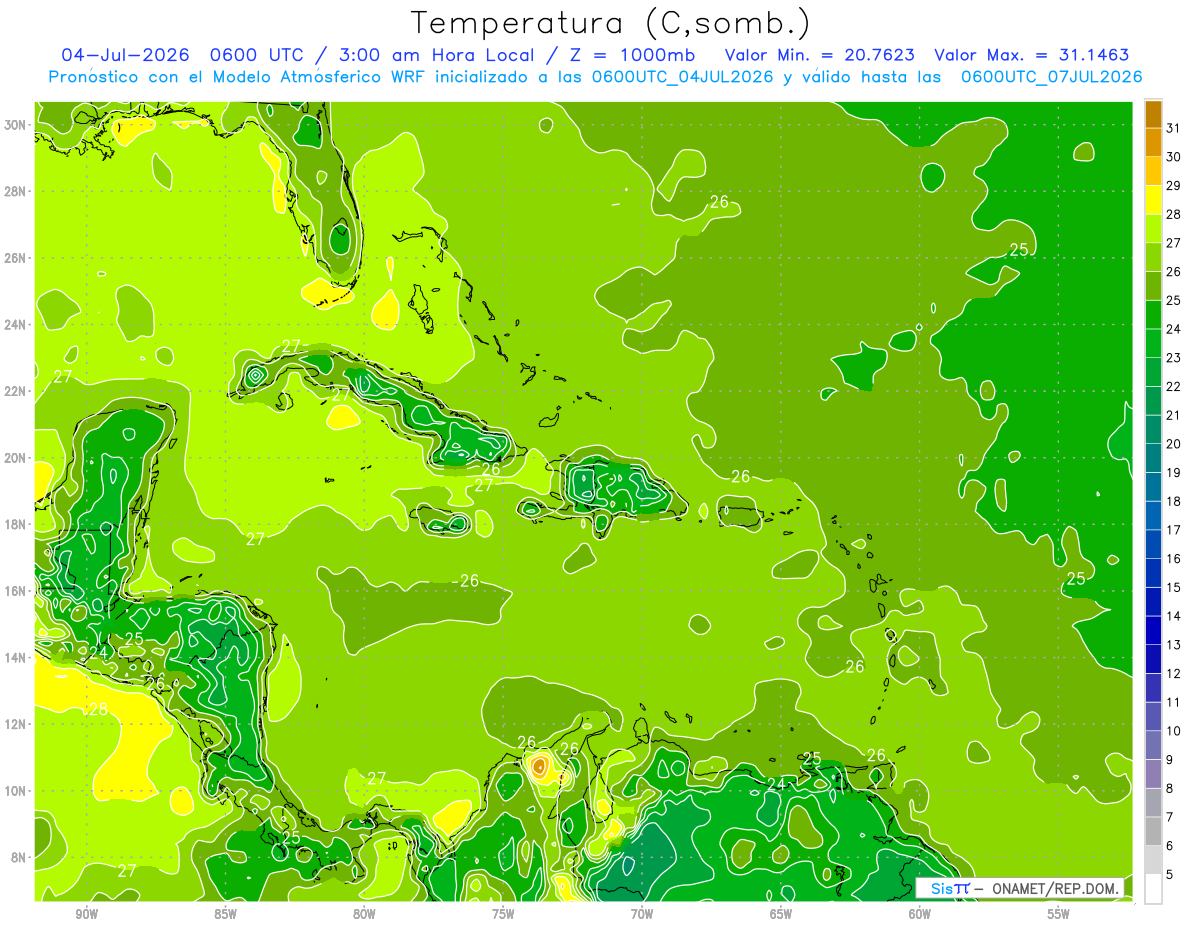The image size is (1200, 927).
Task: Pick the purple legend swatch between 9 and 10
Action: click(x=1153, y=745)
